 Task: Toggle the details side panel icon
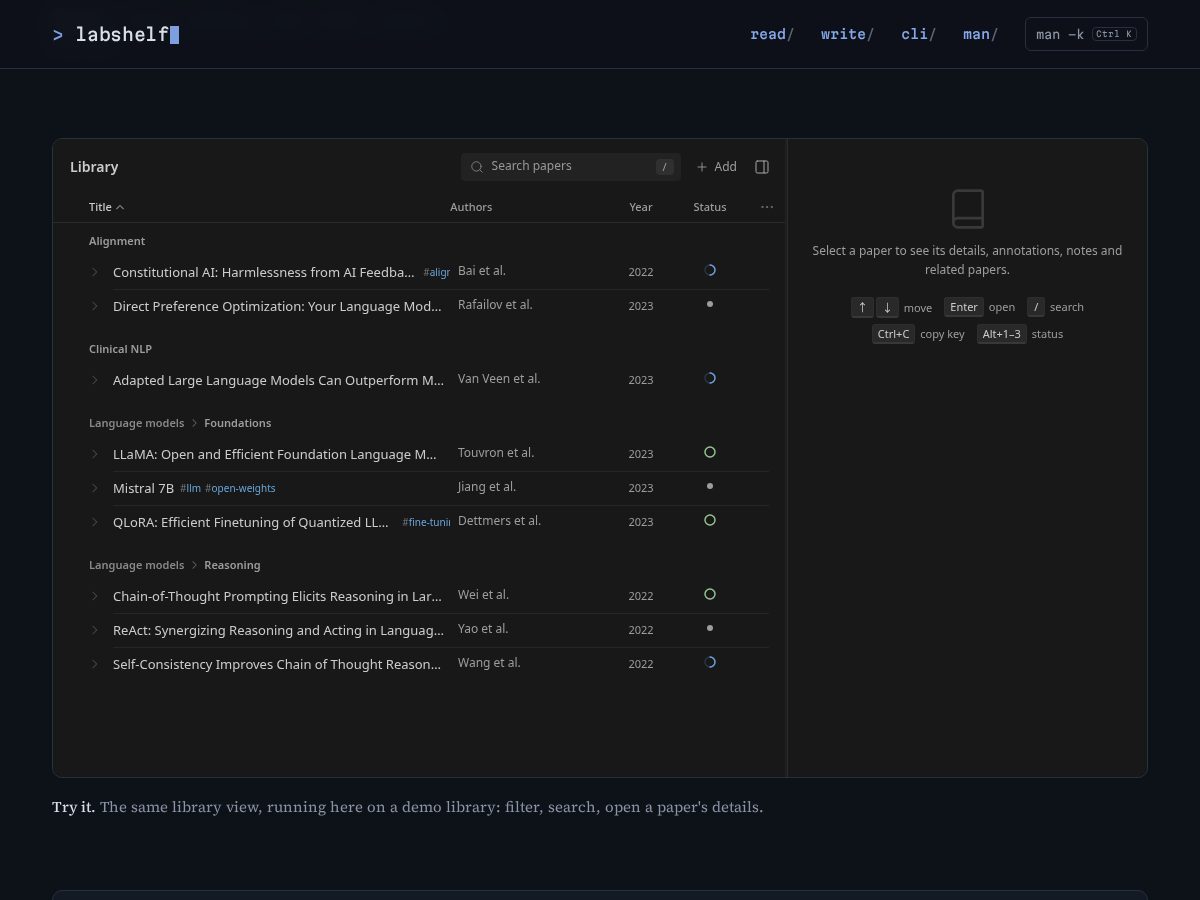[762, 167]
